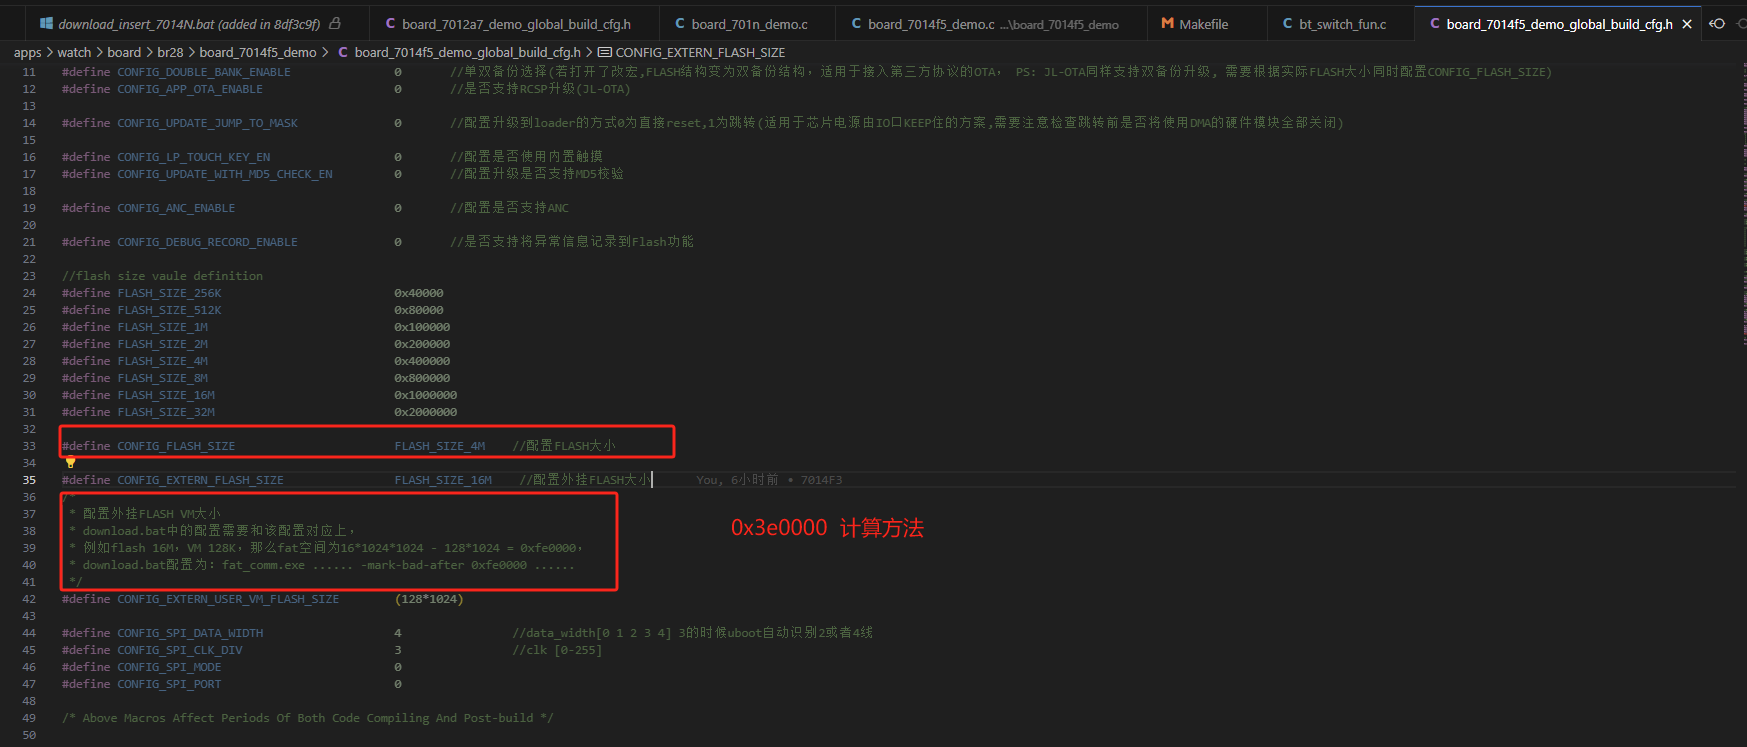
Task: Click the 'FLASH_SIZE_16M' value on line 35
Action: coord(443,480)
